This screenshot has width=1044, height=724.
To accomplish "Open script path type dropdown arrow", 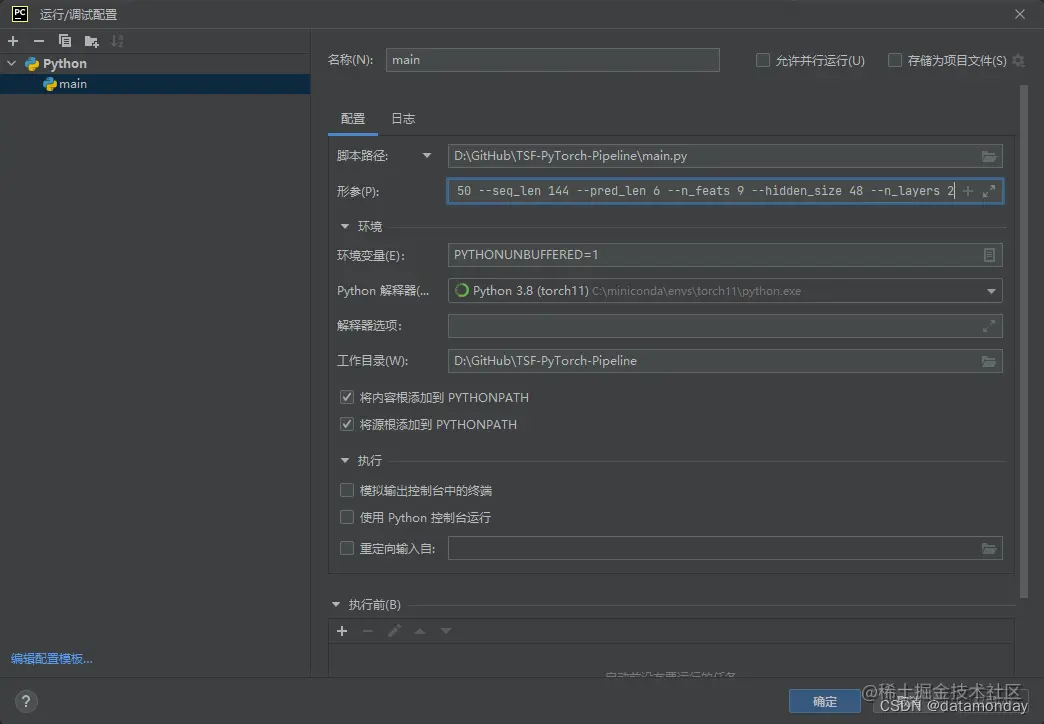I will (427, 156).
